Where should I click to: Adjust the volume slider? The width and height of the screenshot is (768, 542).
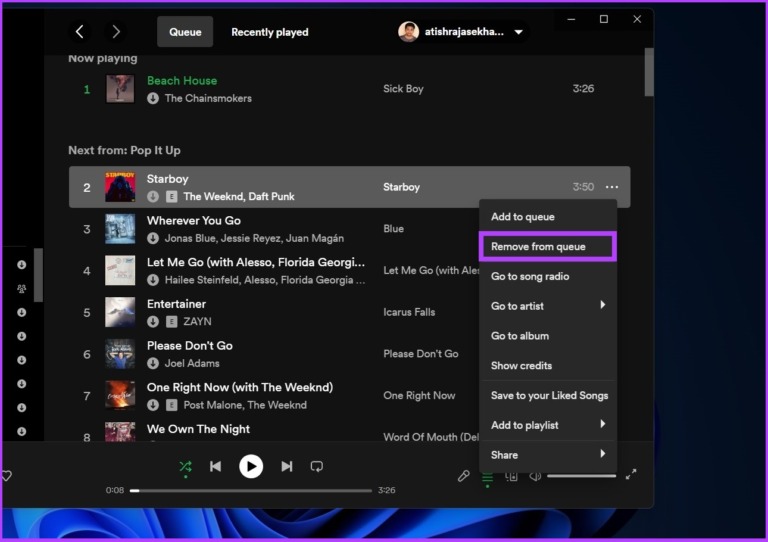click(x=581, y=476)
